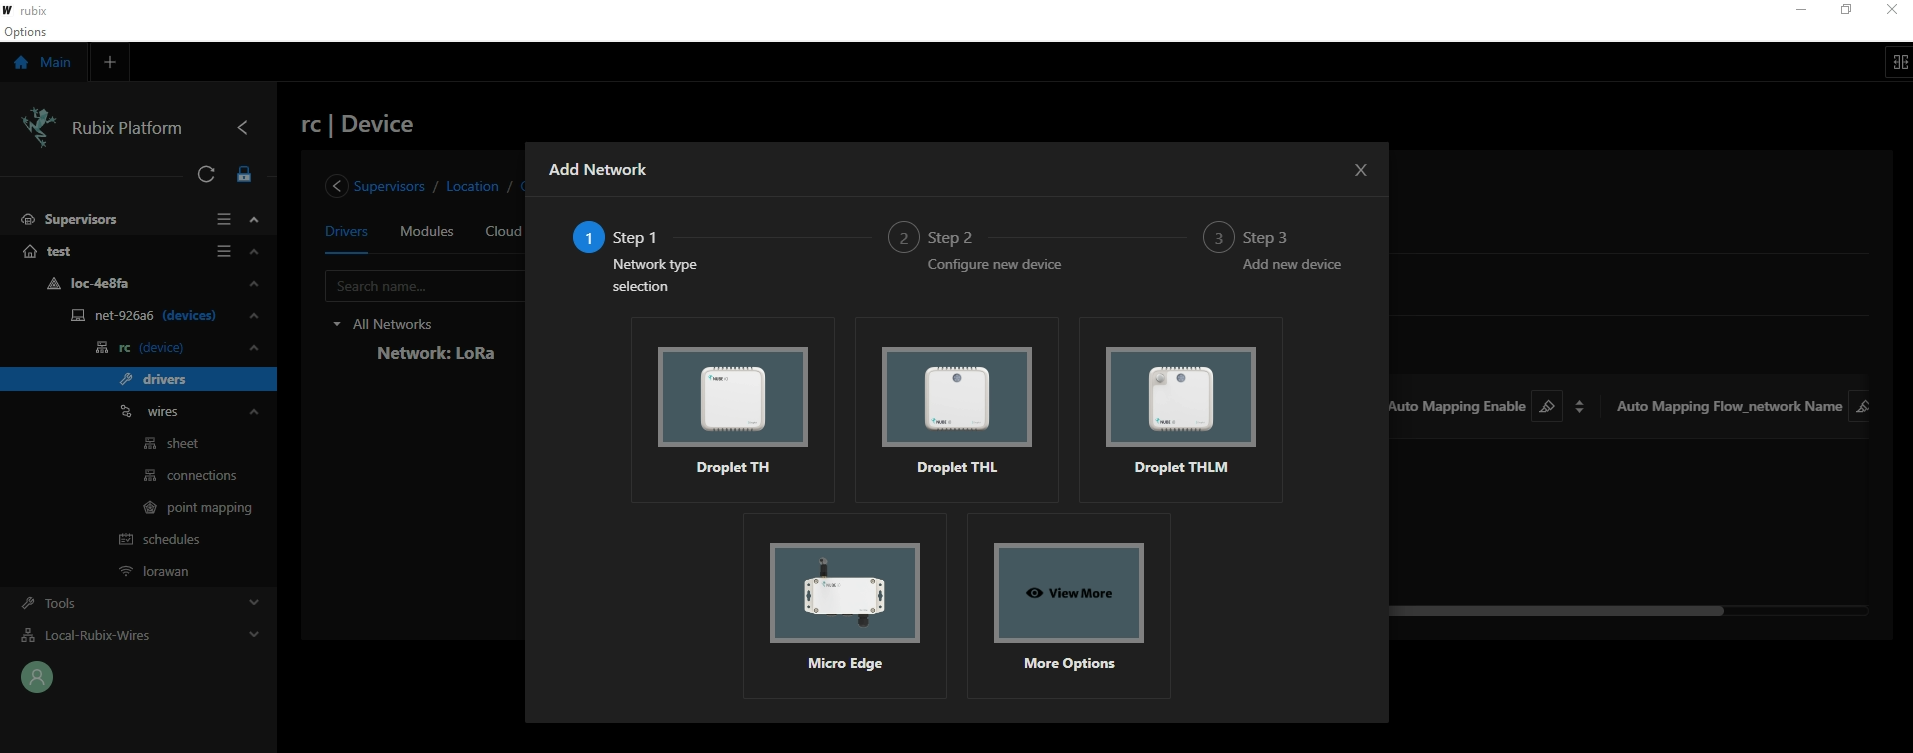Open sheet under wires
1913x753 pixels.
click(182, 443)
